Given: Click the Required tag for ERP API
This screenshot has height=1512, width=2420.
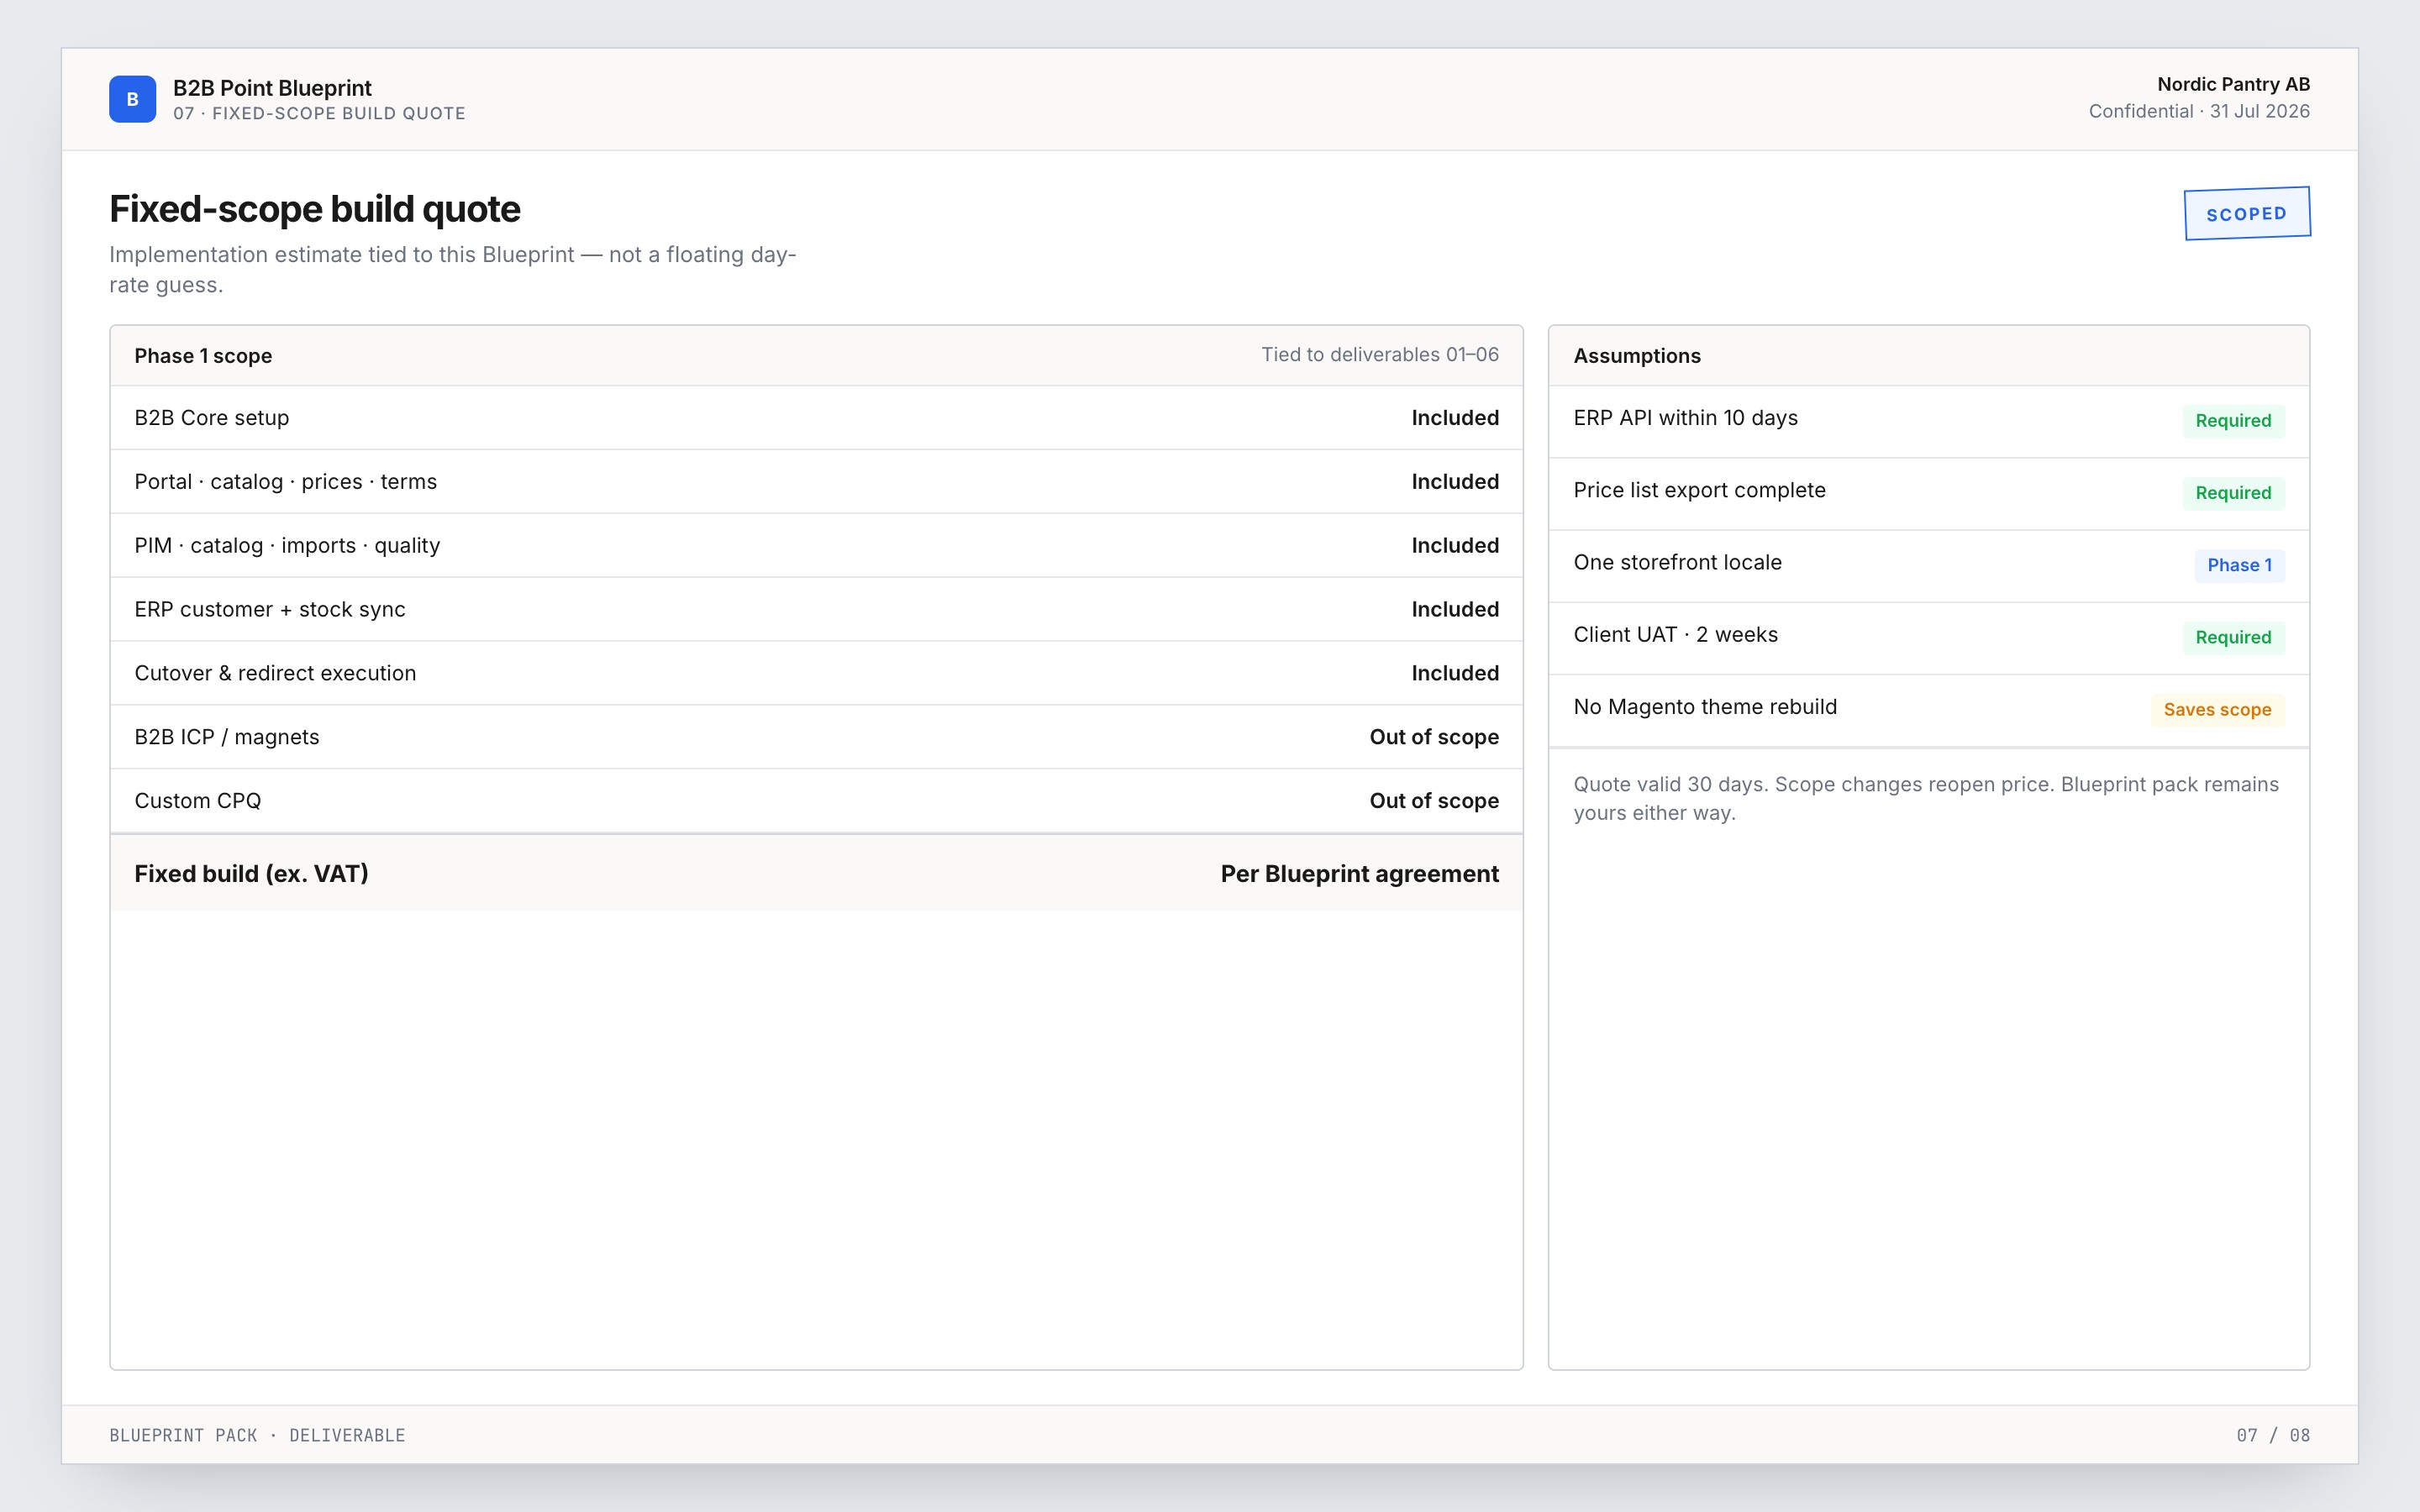Looking at the screenshot, I should (2232, 421).
